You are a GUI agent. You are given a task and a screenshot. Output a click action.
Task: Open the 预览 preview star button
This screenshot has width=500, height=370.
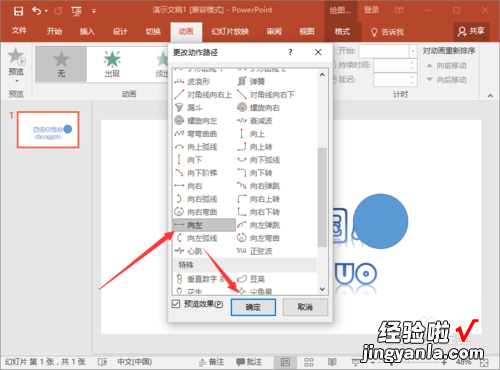click(16, 62)
